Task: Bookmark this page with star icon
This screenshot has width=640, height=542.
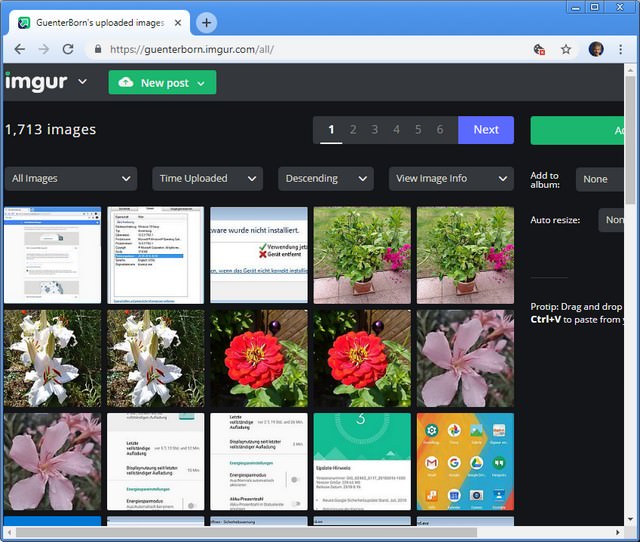Action: point(566,49)
